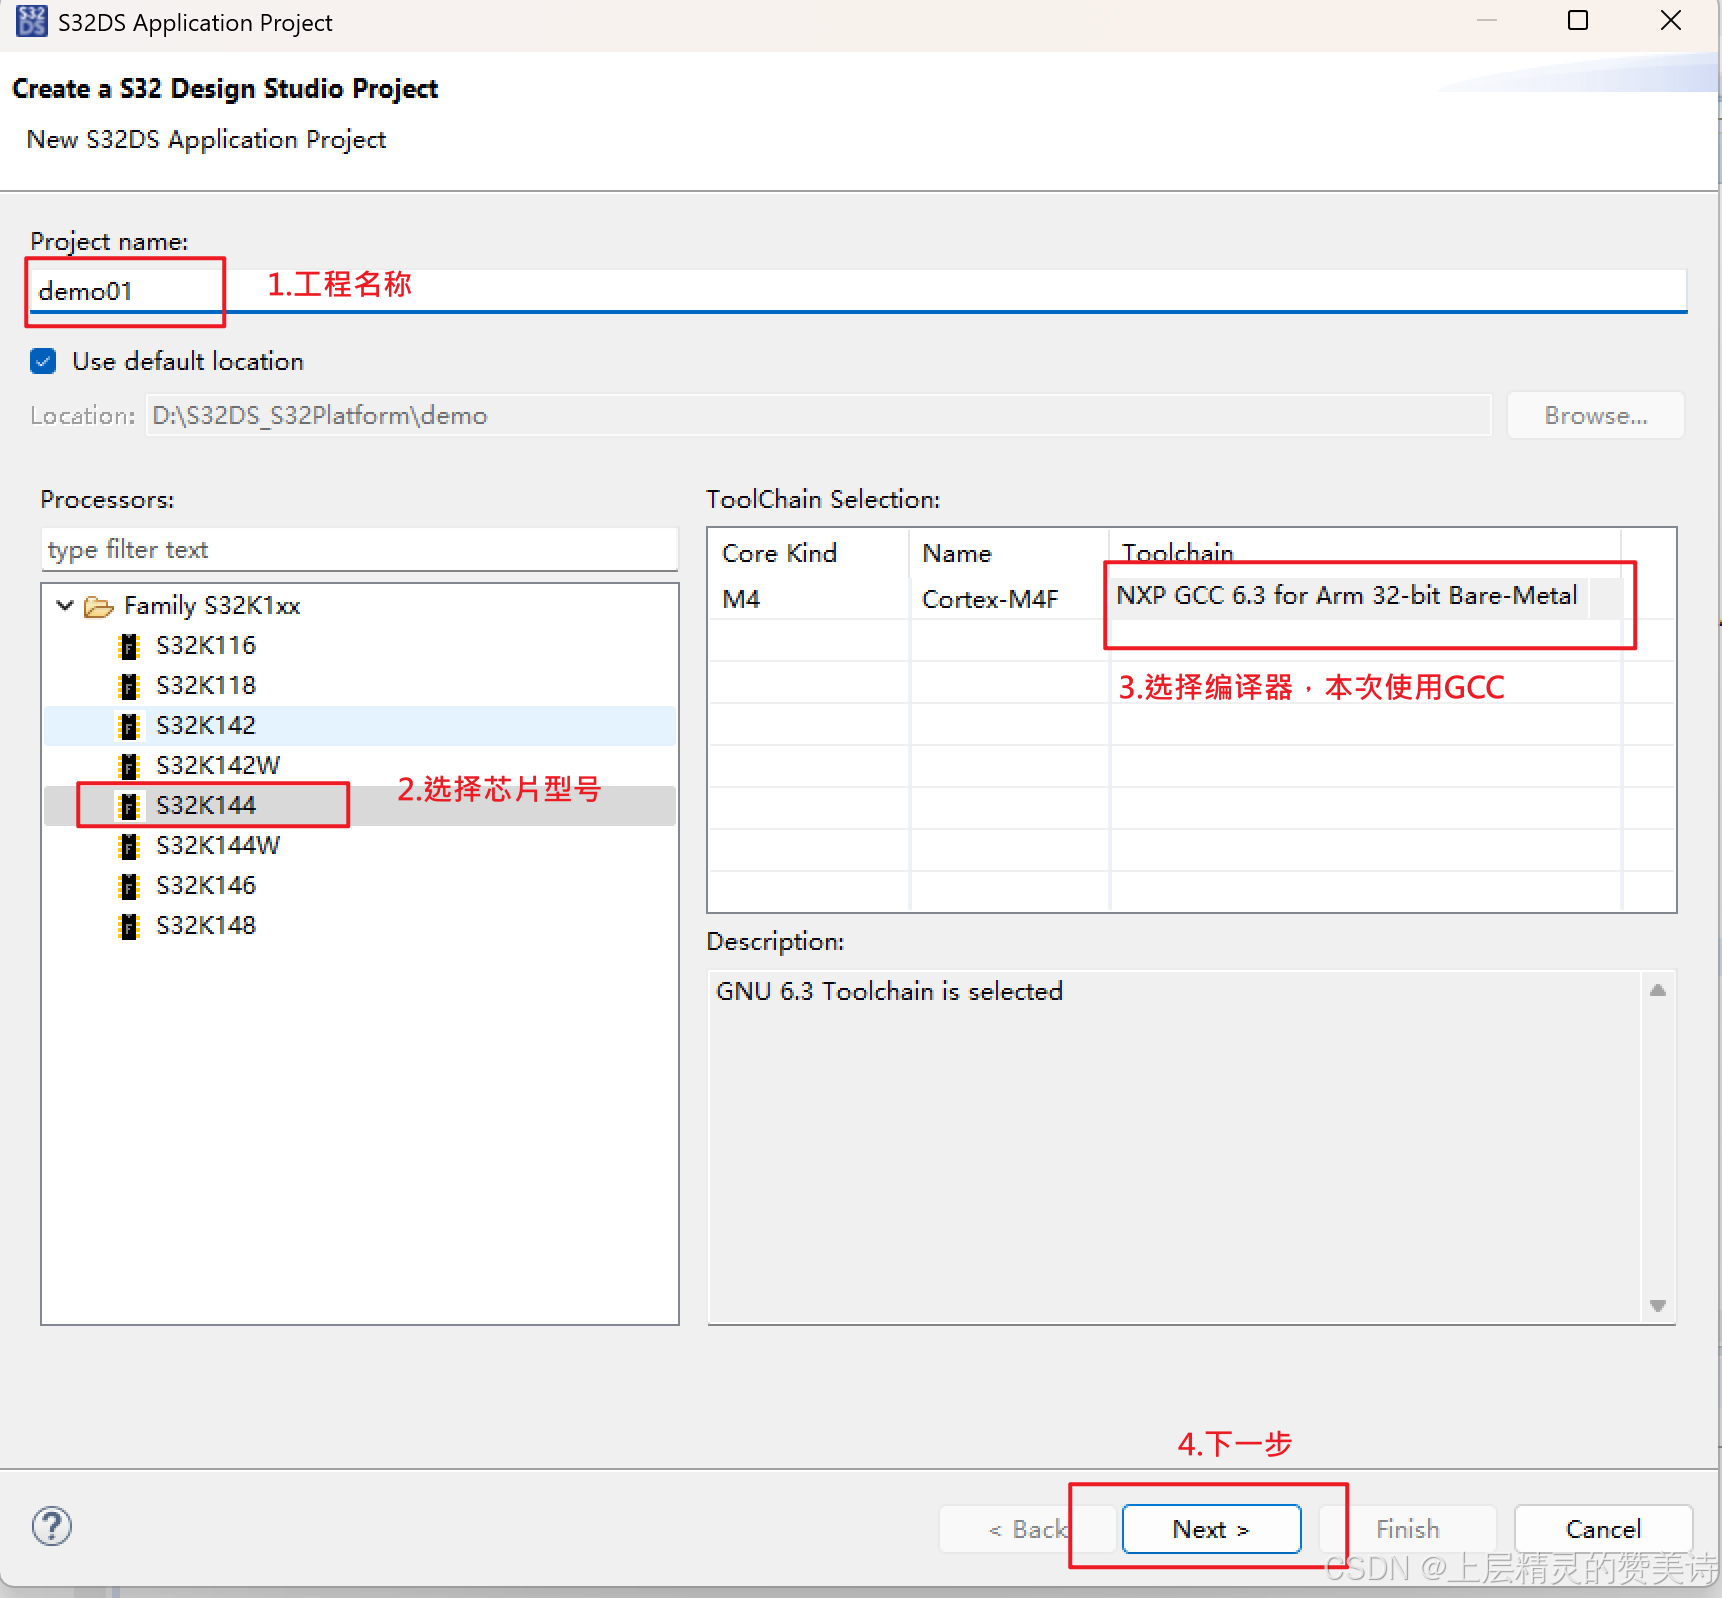Maximize the S32DS Application Project window
Viewport: 1722px width, 1598px height.
[1578, 20]
